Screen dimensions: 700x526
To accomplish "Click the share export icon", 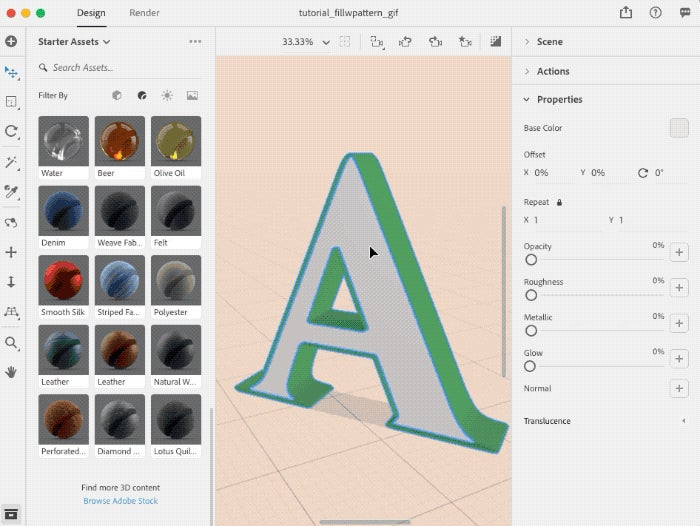I will click(626, 13).
